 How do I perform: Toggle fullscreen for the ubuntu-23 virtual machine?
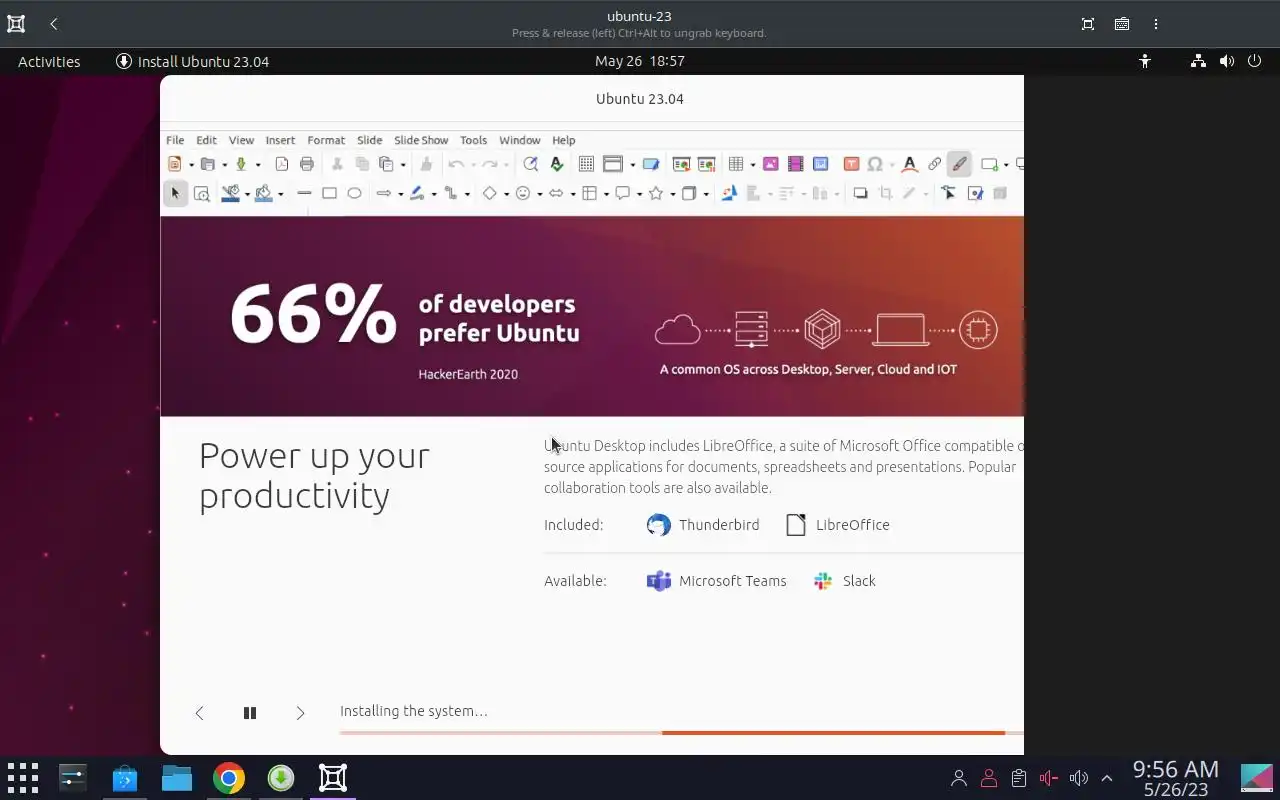click(x=1088, y=24)
